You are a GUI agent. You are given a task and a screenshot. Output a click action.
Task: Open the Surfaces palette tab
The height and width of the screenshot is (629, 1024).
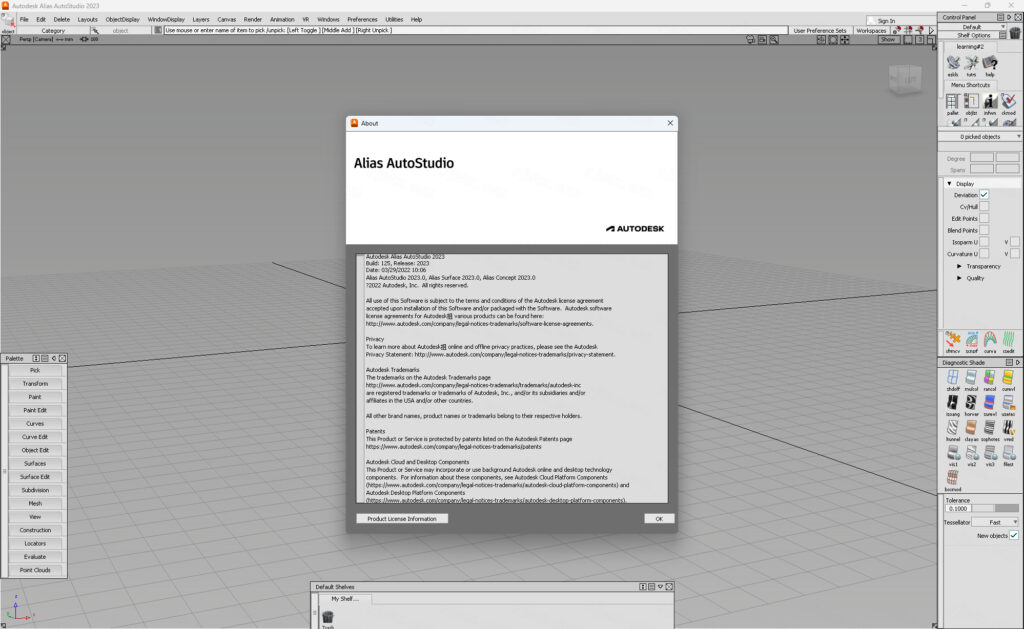tap(35, 463)
